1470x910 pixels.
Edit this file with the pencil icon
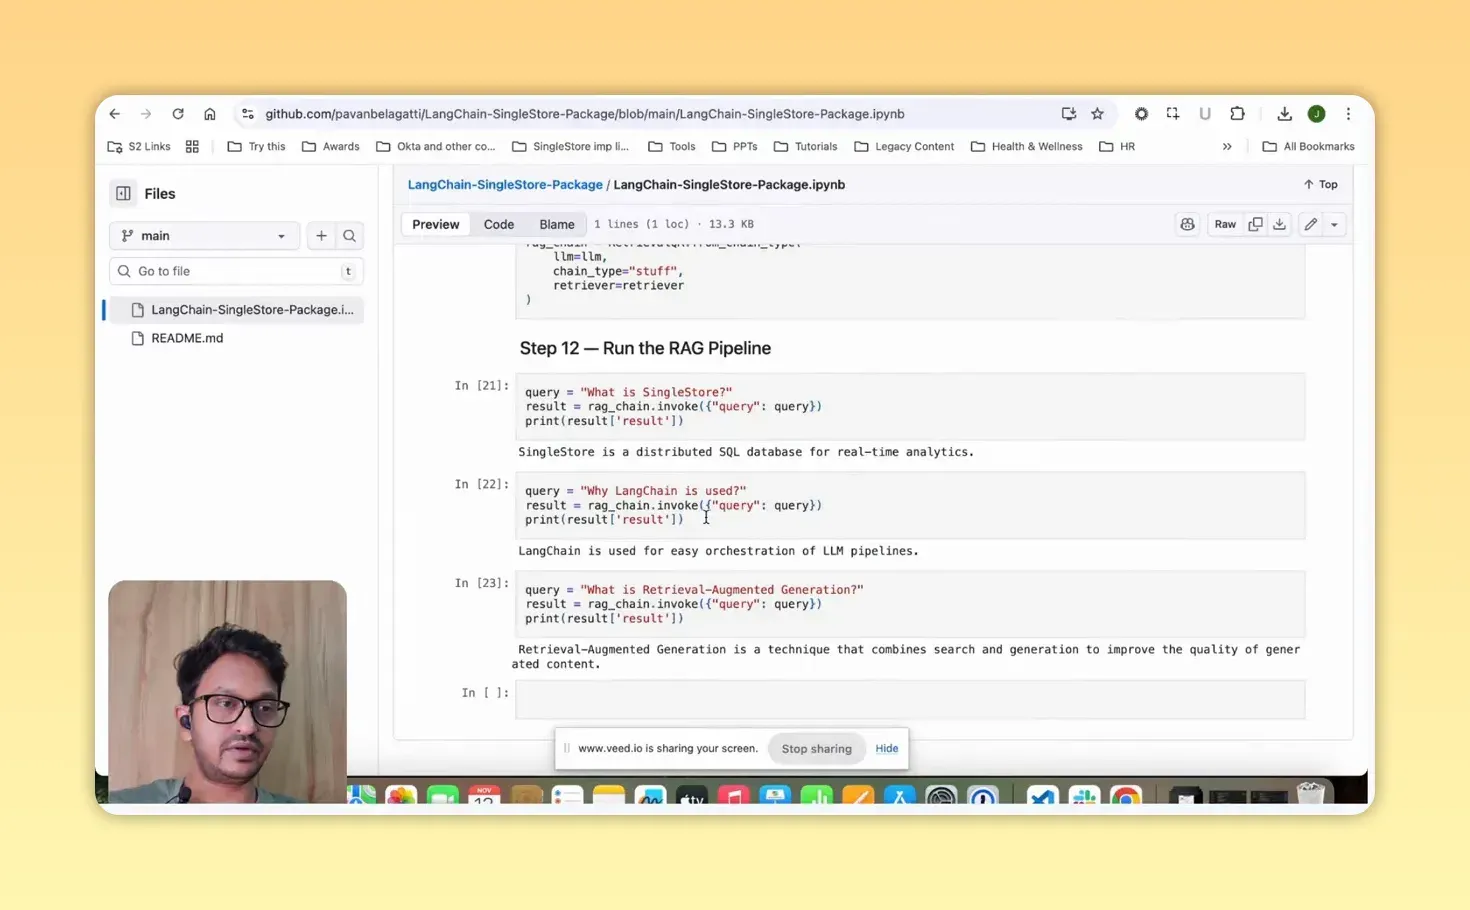tap(1310, 225)
